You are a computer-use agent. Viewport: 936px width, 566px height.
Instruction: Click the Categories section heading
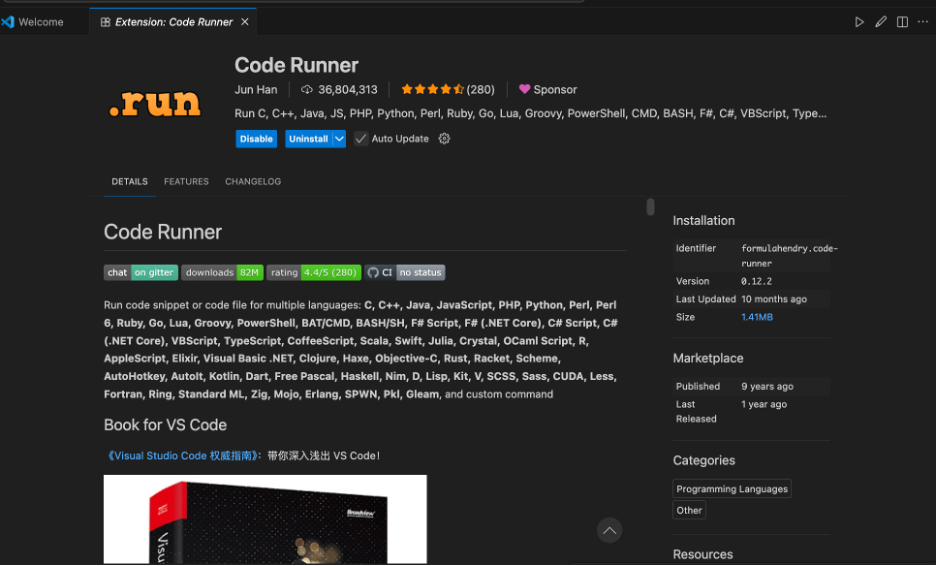(x=704, y=460)
